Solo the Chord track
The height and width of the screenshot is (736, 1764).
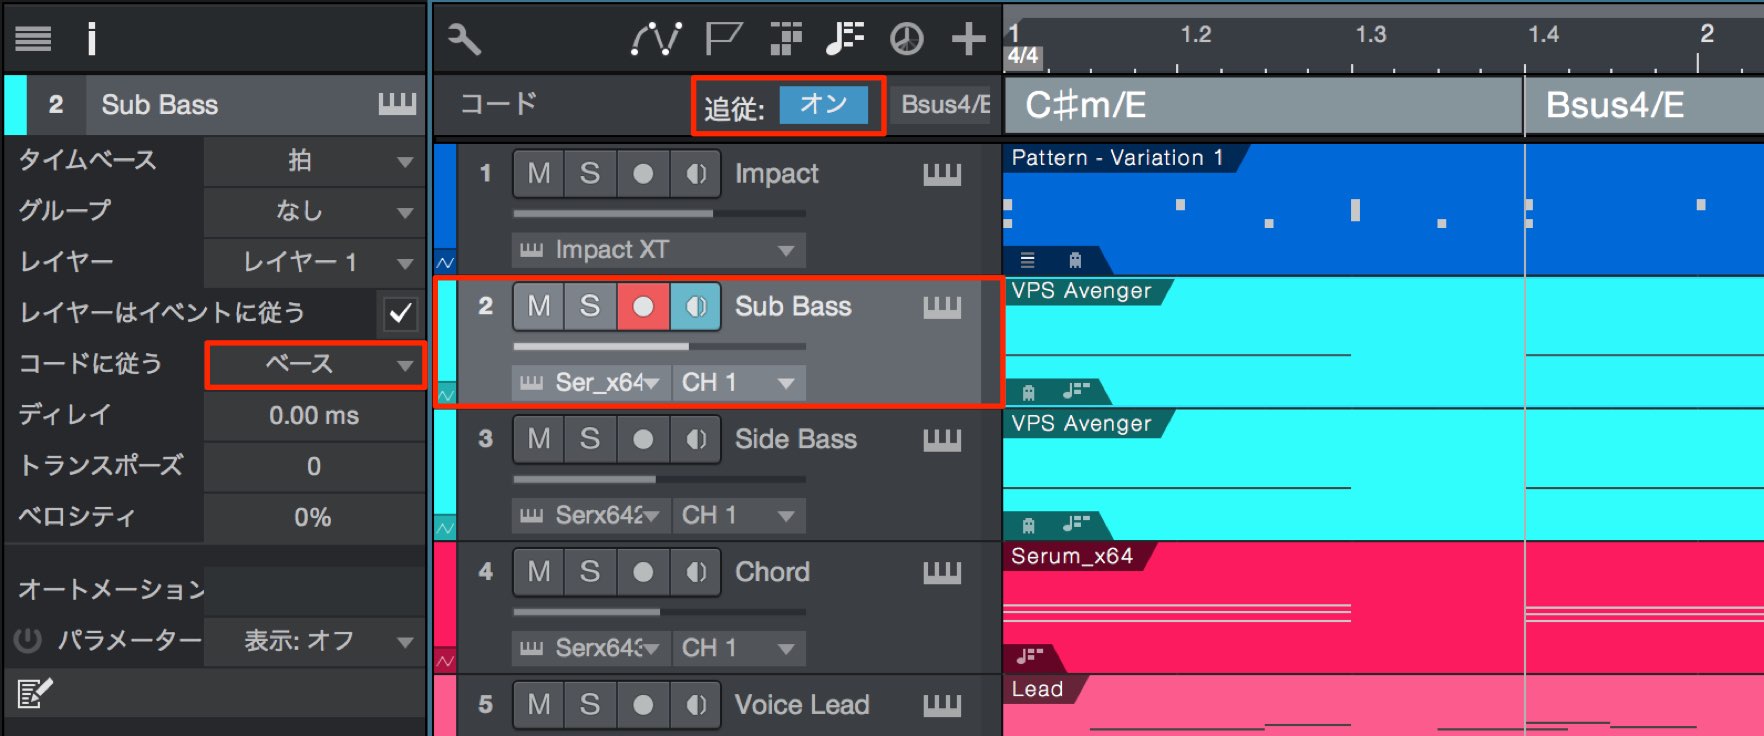click(x=590, y=572)
